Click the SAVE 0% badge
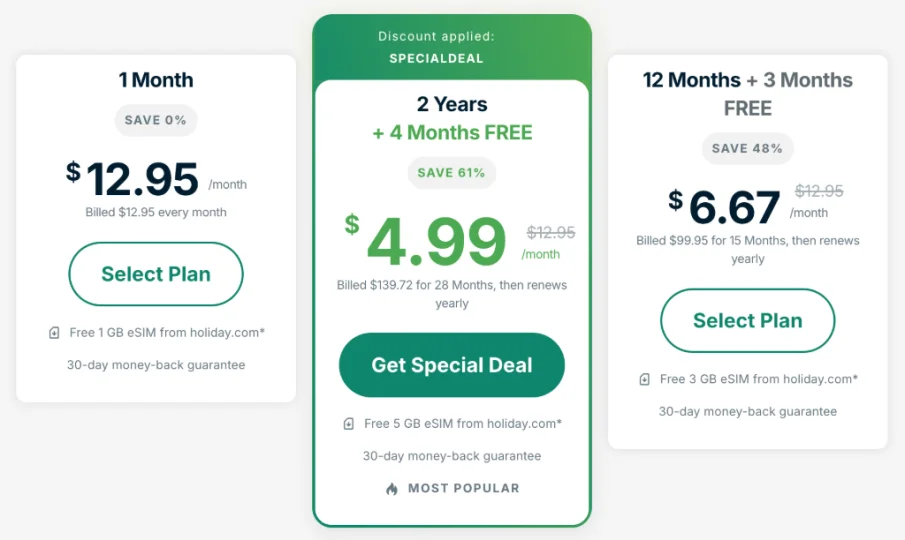905x540 pixels. (156, 120)
